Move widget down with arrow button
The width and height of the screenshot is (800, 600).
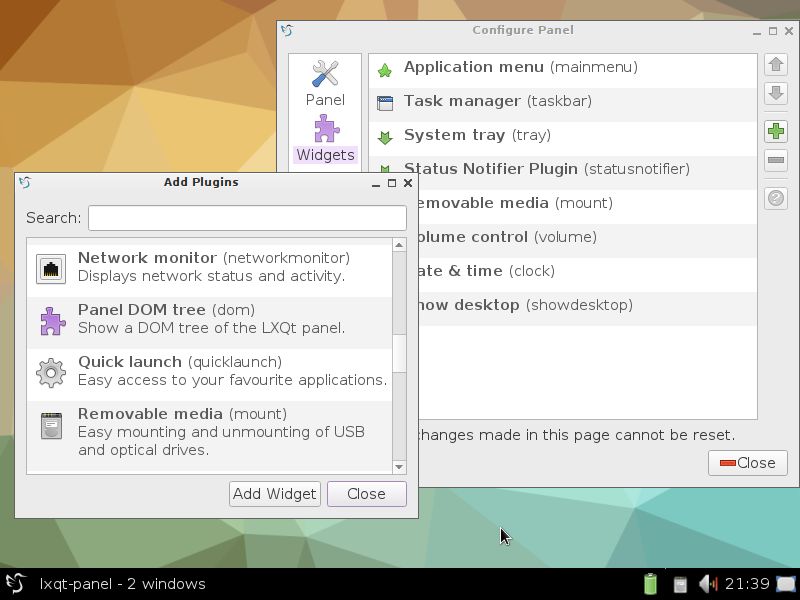click(x=776, y=93)
